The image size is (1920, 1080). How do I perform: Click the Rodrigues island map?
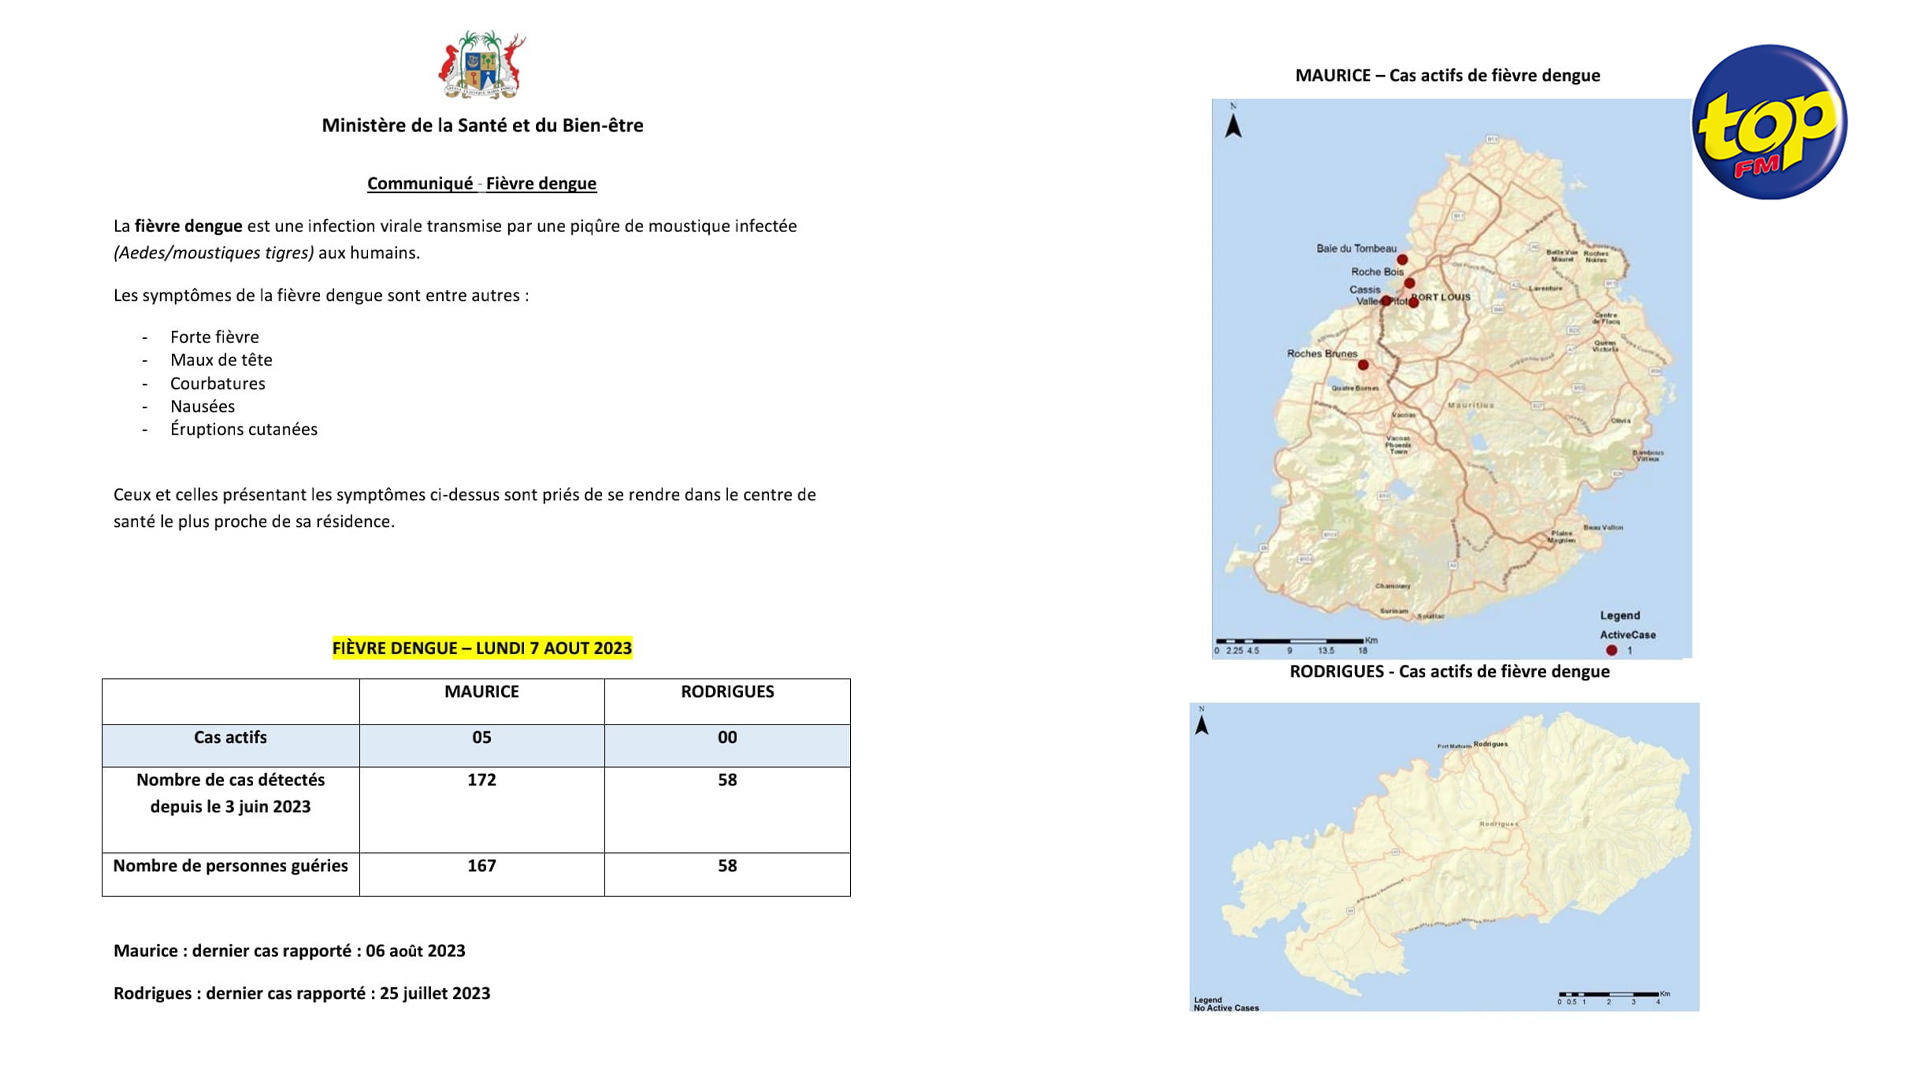(1444, 857)
